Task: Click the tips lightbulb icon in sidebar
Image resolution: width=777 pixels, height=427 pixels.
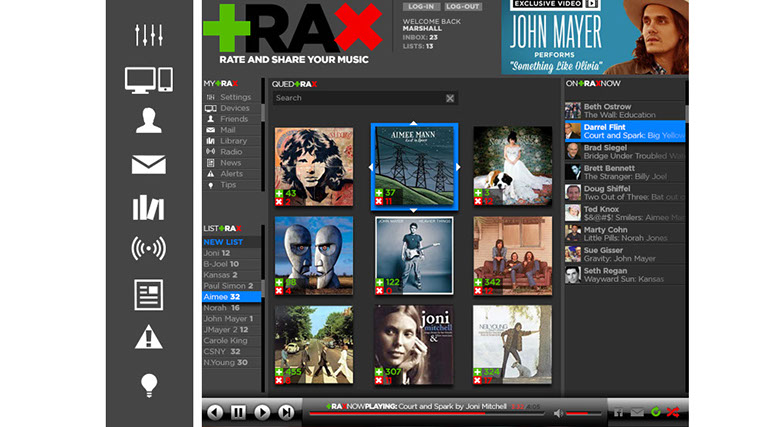Action: tap(148, 383)
